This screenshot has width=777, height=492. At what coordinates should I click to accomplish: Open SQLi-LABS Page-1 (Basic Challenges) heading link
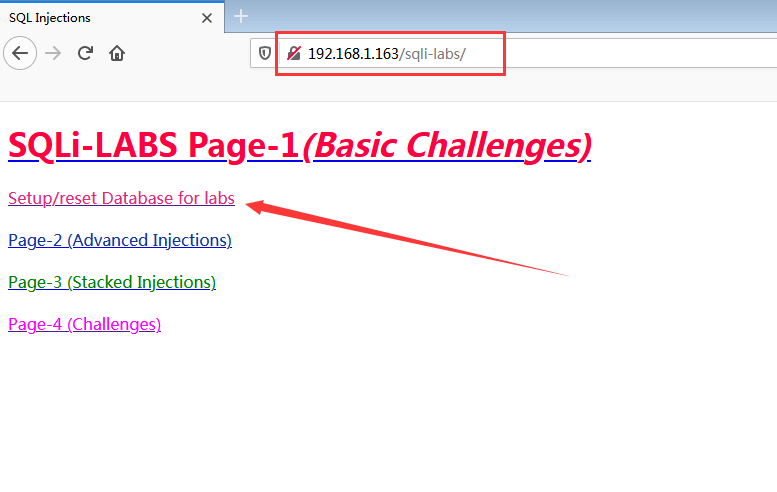click(299, 146)
